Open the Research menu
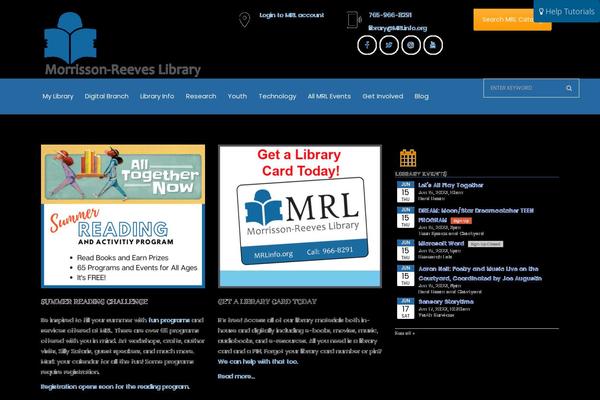 pyautogui.click(x=201, y=96)
